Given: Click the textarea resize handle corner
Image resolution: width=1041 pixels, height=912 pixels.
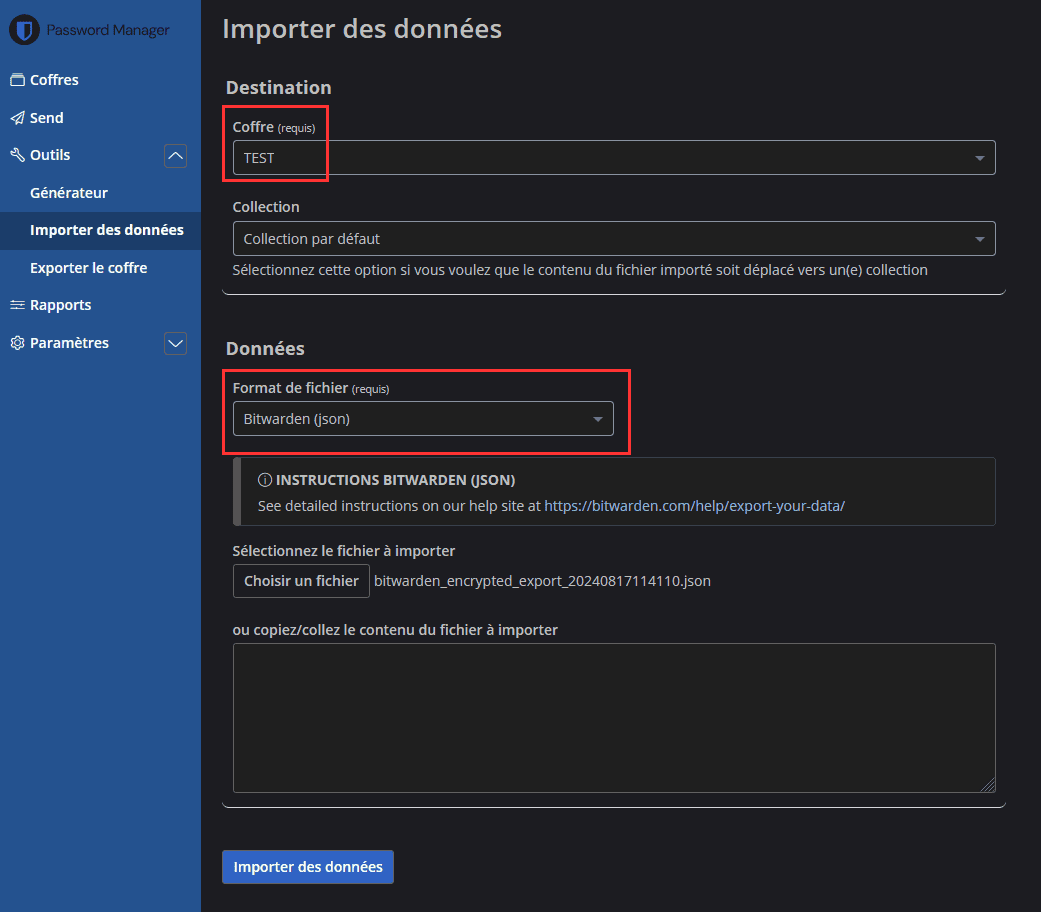Looking at the screenshot, I should (x=988, y=785).
